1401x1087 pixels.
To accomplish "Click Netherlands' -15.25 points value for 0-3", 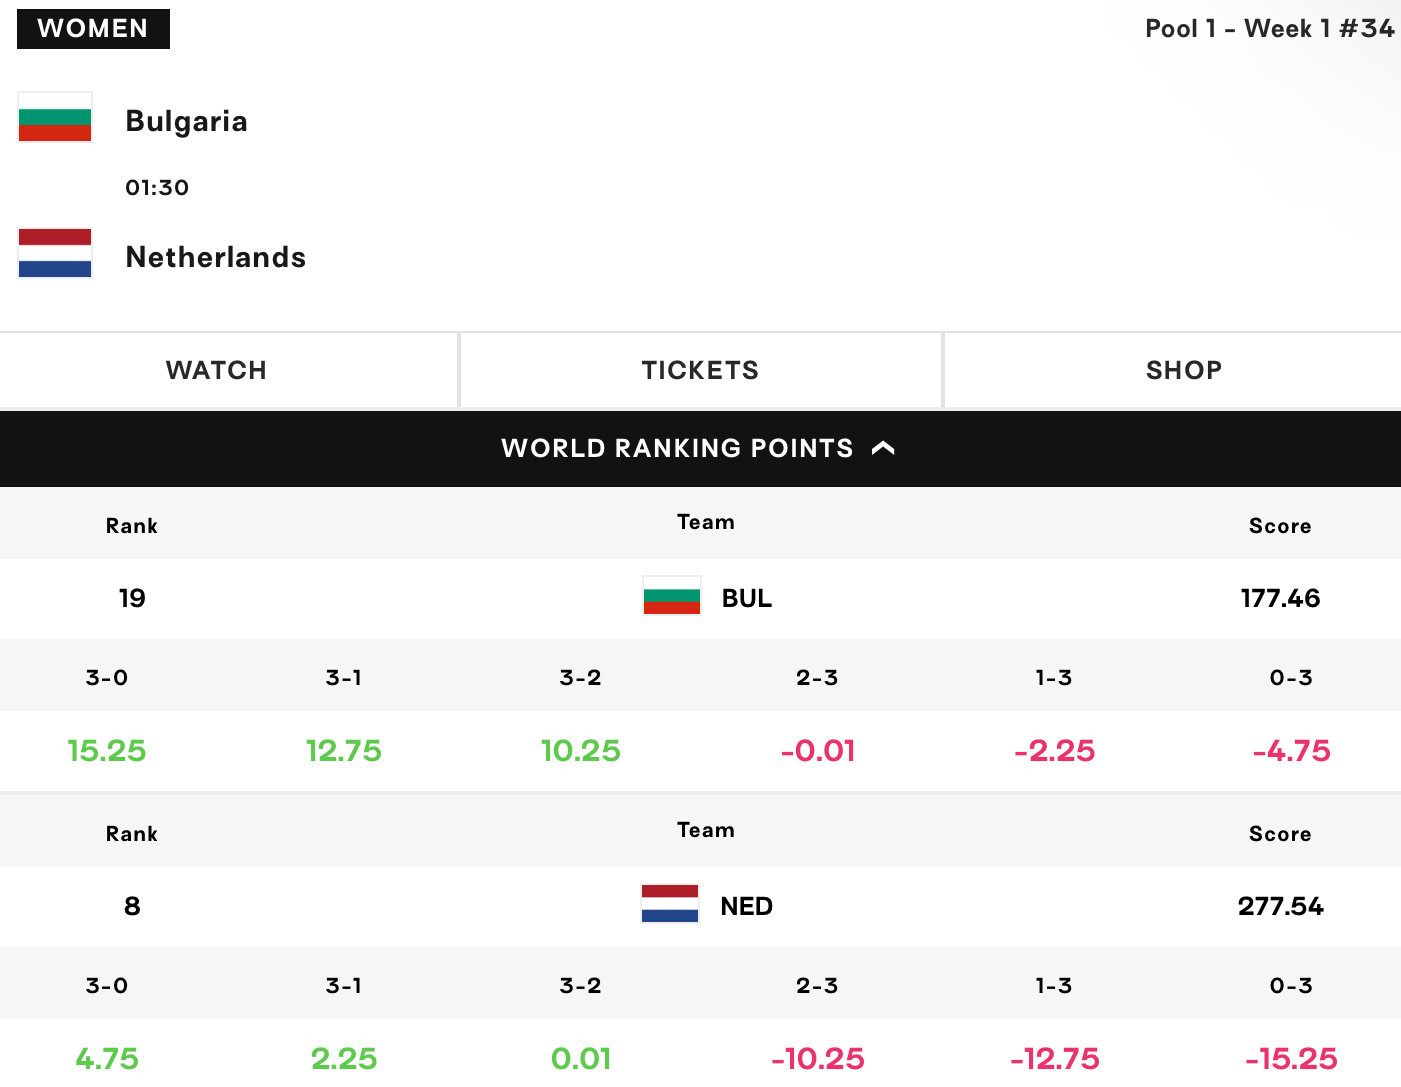I will pos(1291,1059).
